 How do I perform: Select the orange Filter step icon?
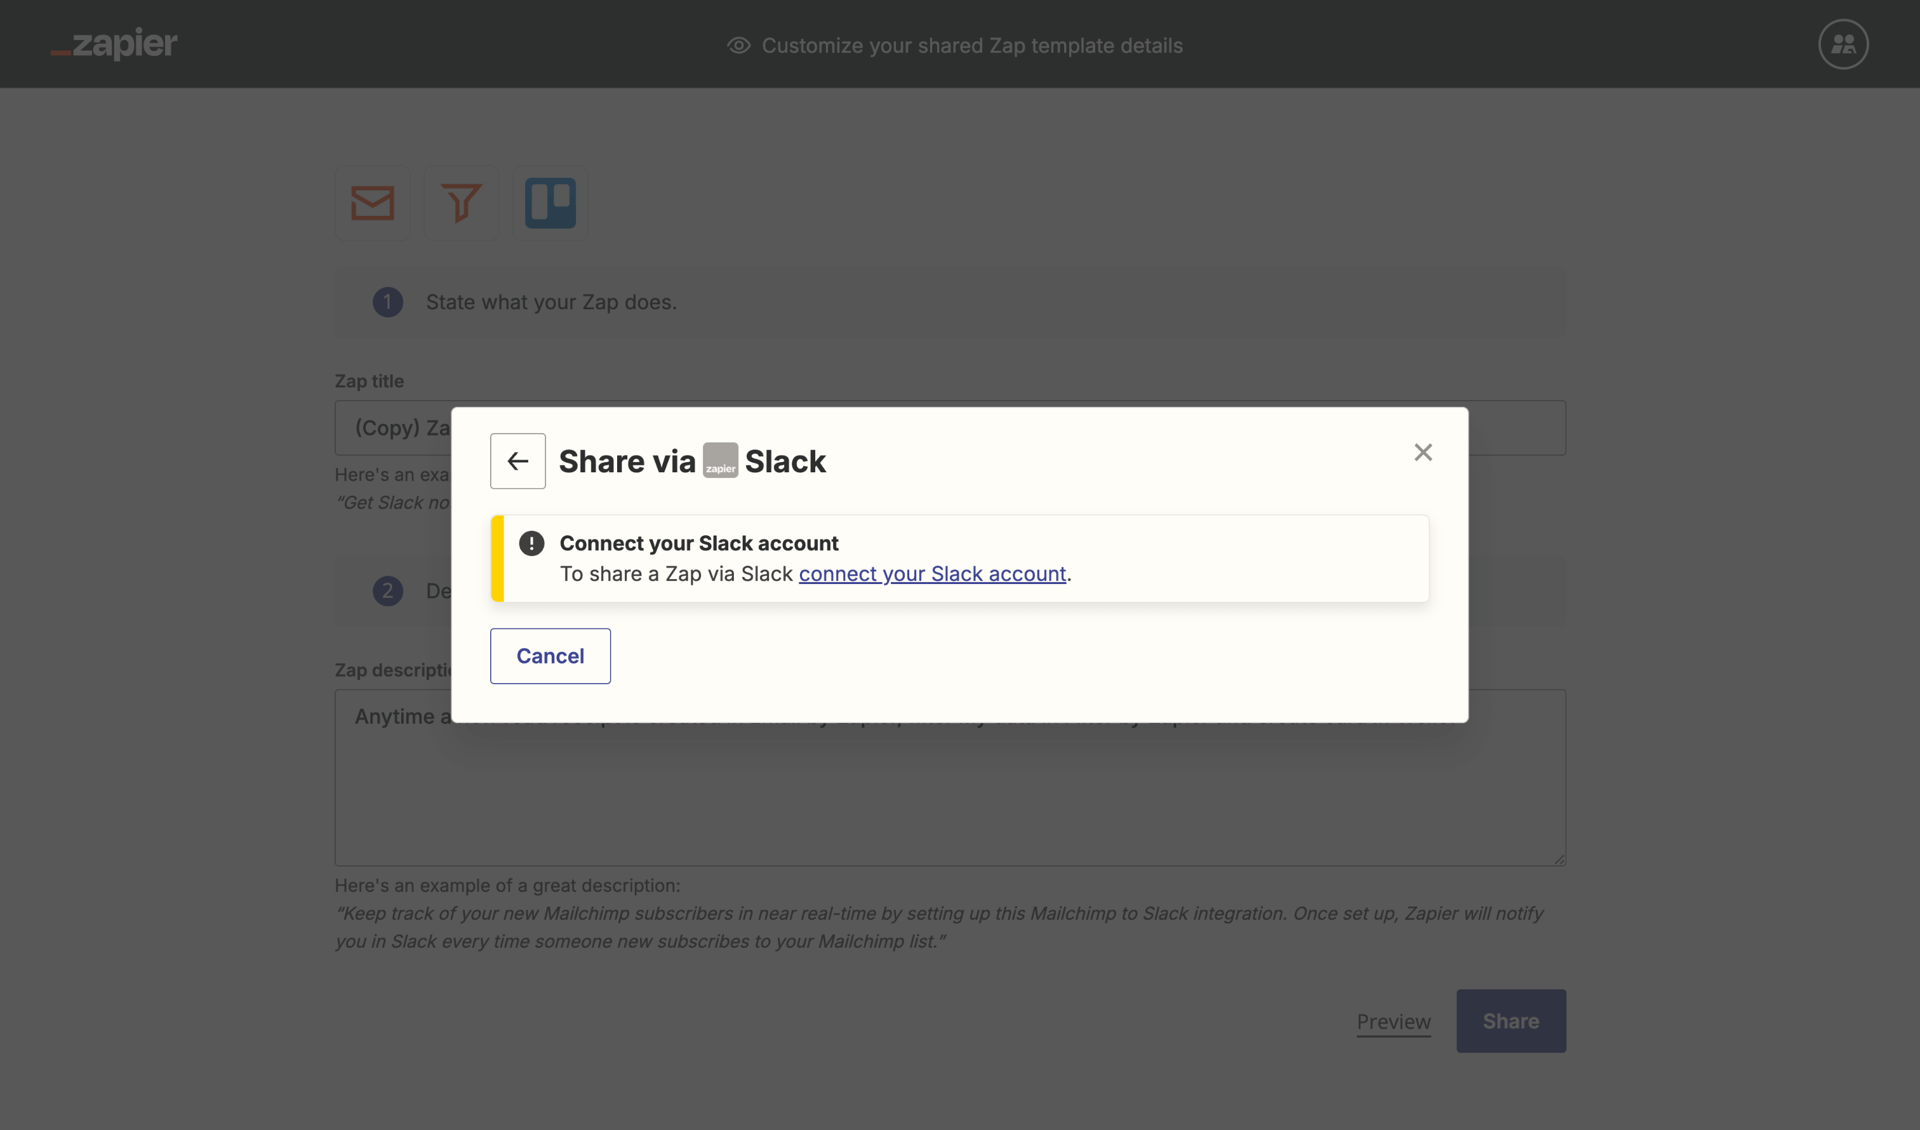461,202
